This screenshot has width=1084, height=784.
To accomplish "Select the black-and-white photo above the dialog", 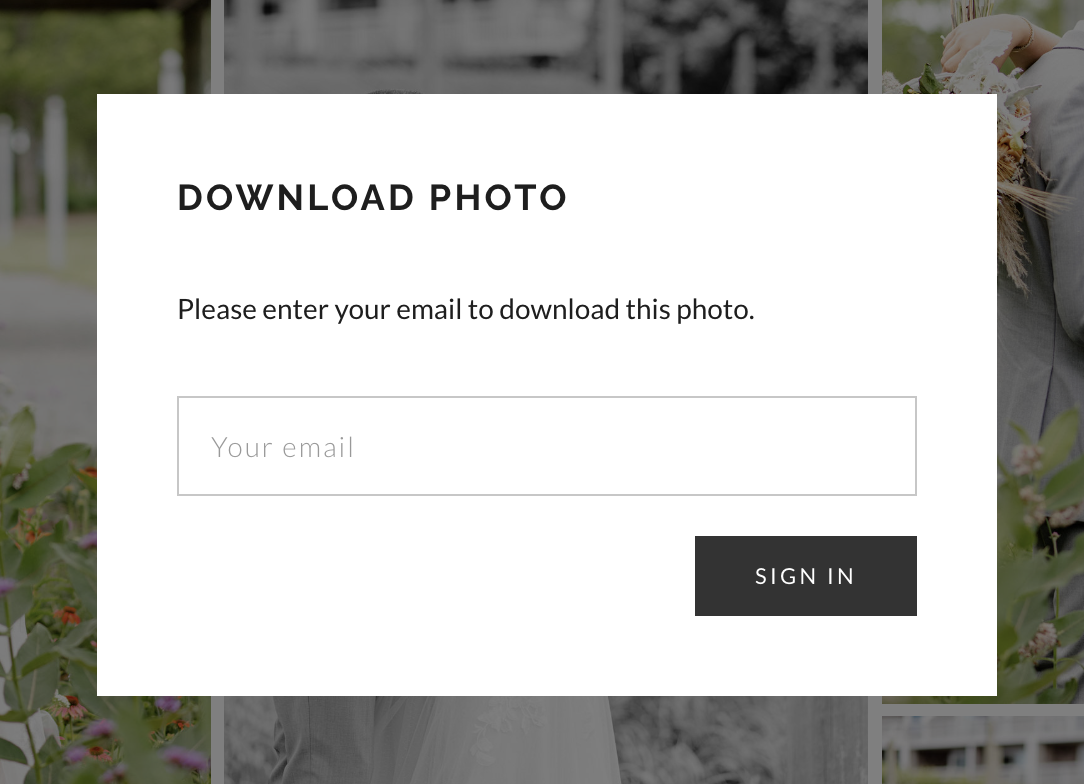I will pos(545,46).
